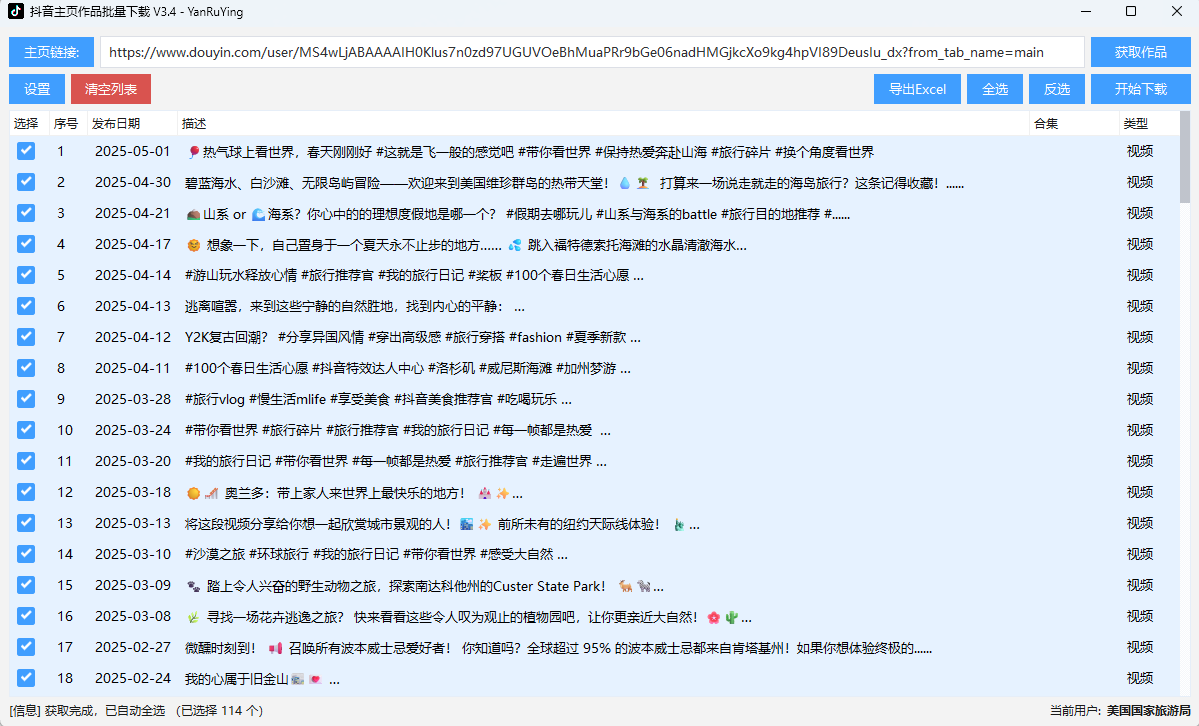Click description starting 热气球上看世界
Image resolution: width=1199 pixels, height=726 pixels.
pos(530,152)
